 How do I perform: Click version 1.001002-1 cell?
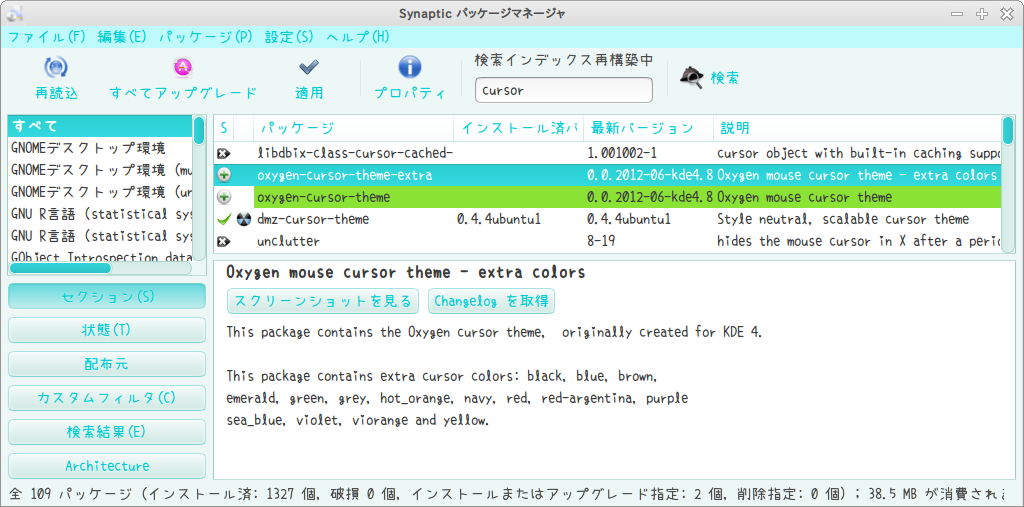click(620, 153)
